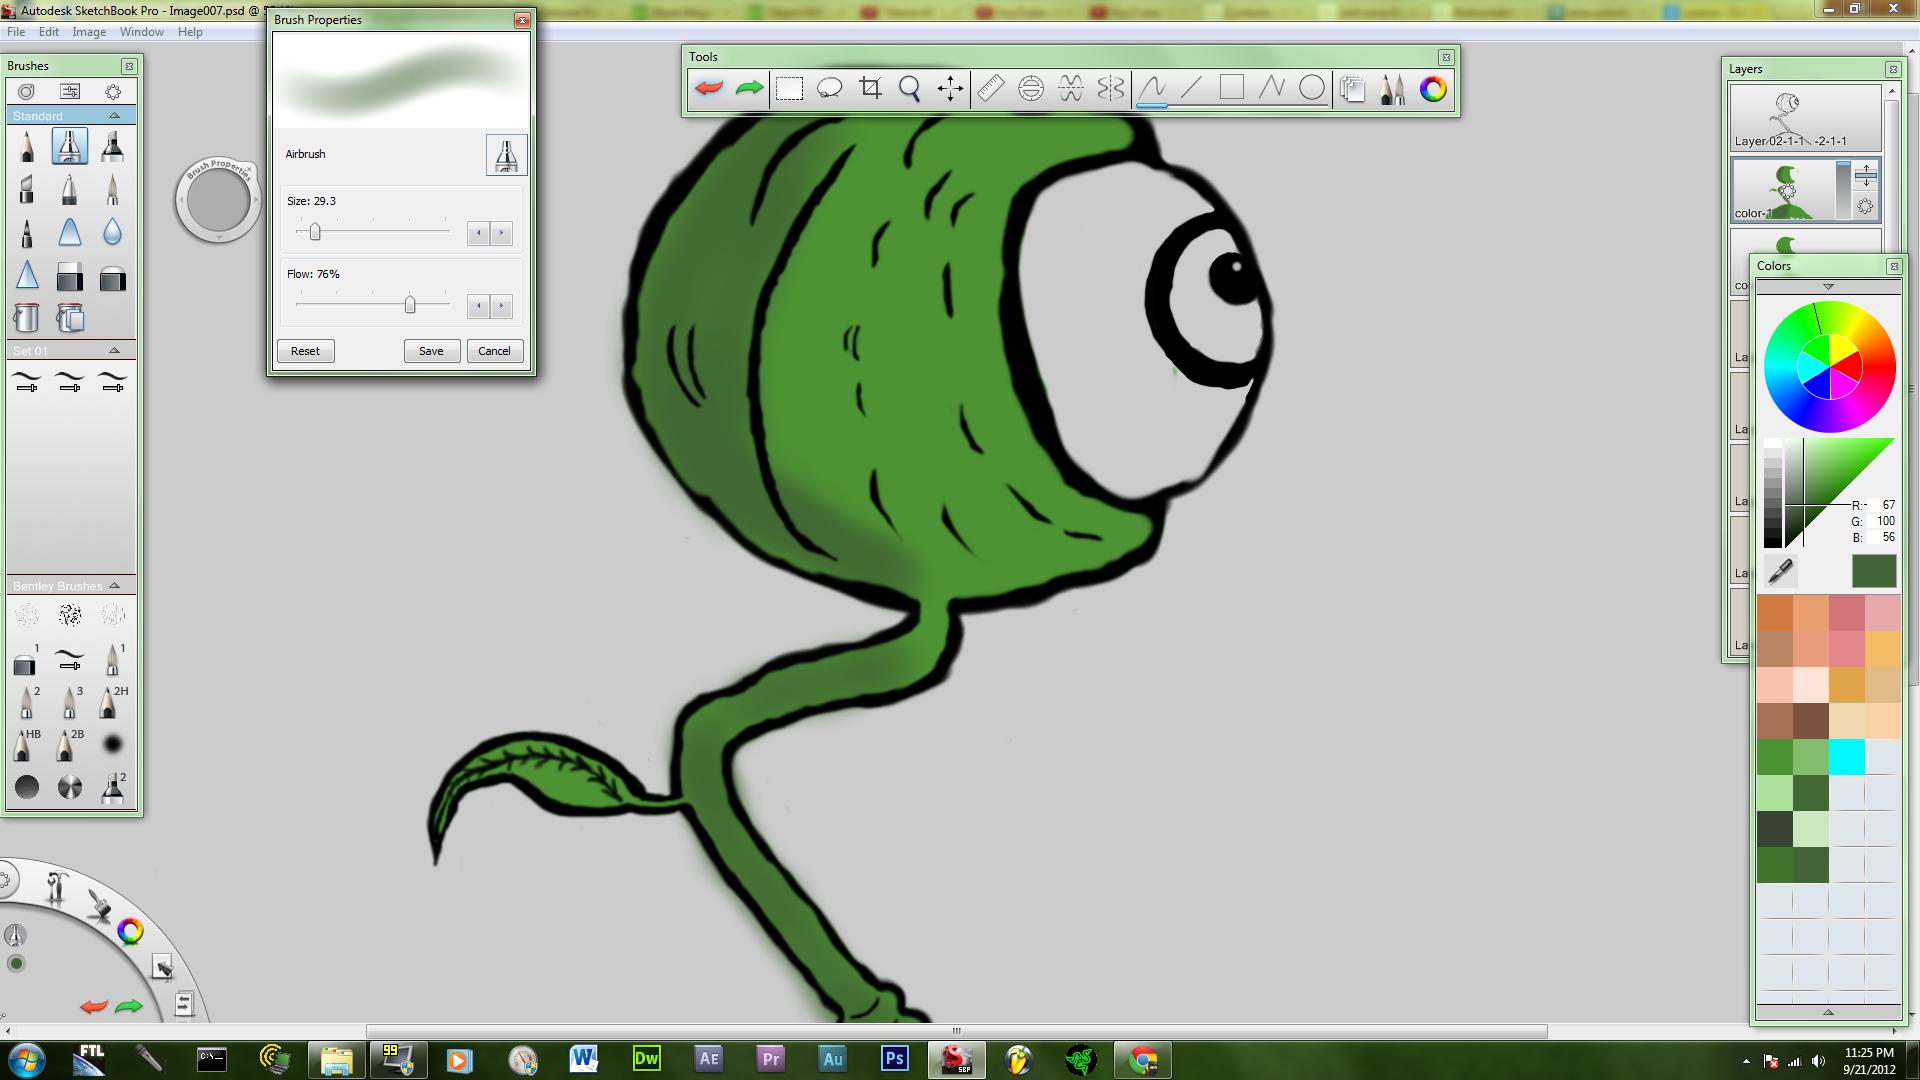
Task: Click Cancel in Brush Properties
Action: 494,351
